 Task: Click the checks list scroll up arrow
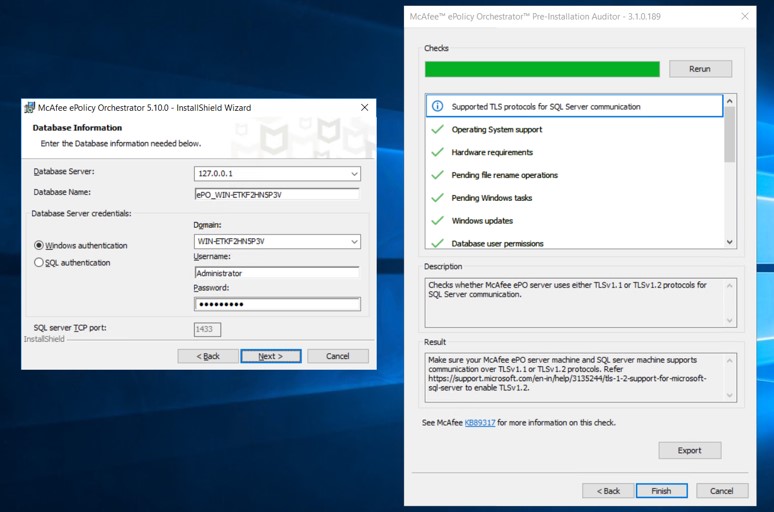(730, 101)
